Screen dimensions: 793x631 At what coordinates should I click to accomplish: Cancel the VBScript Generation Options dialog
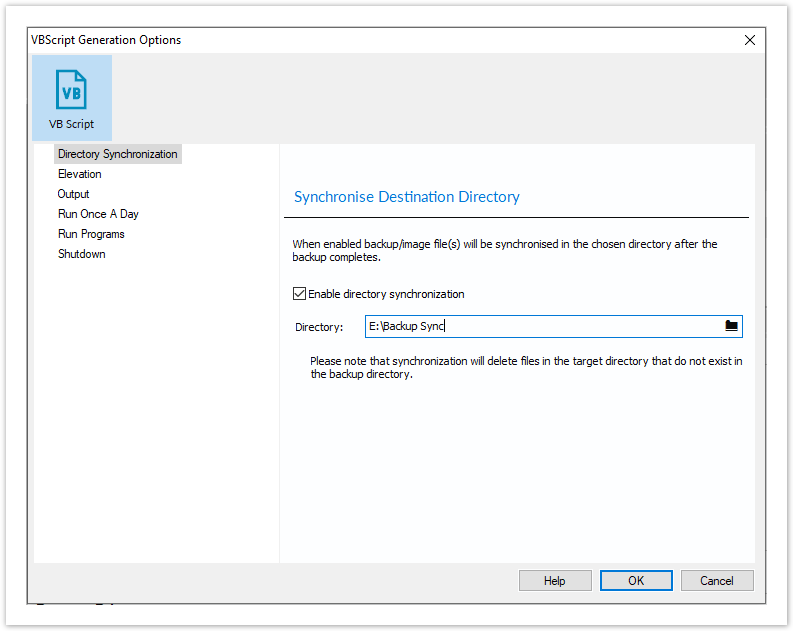coord(717,580)
